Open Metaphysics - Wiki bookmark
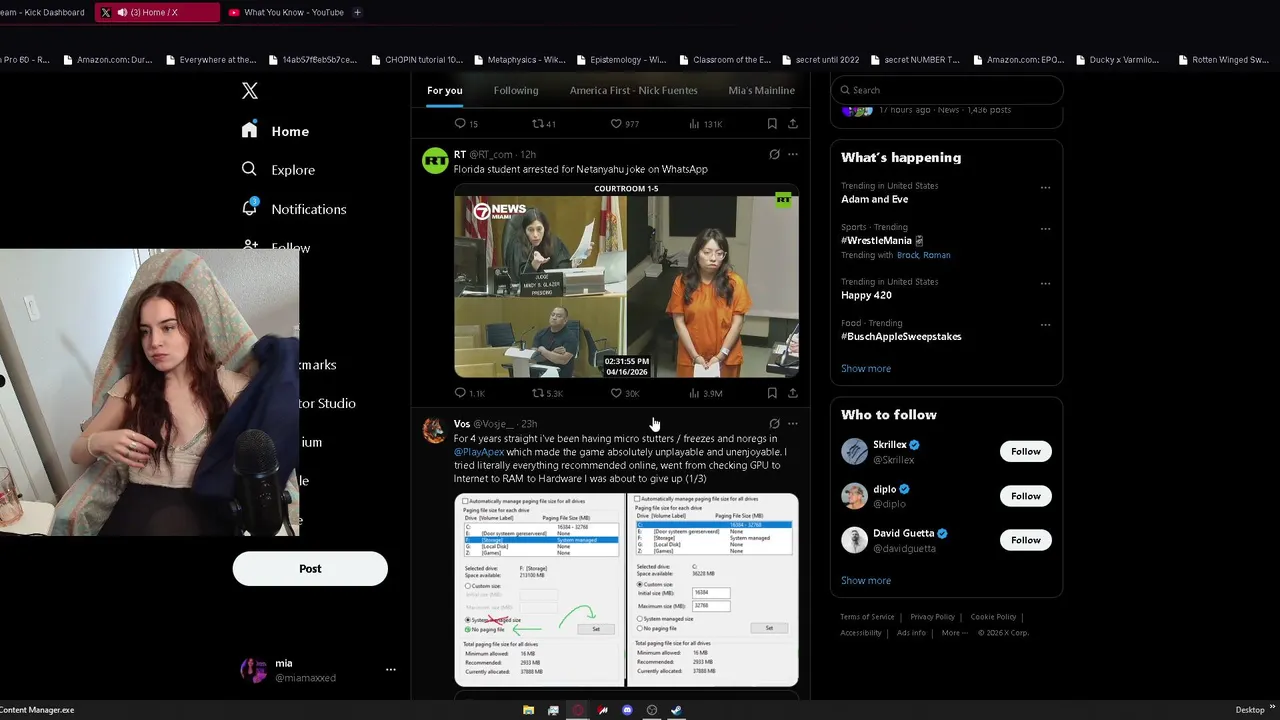The image size is (1280, 720). [x=519, y=60]
